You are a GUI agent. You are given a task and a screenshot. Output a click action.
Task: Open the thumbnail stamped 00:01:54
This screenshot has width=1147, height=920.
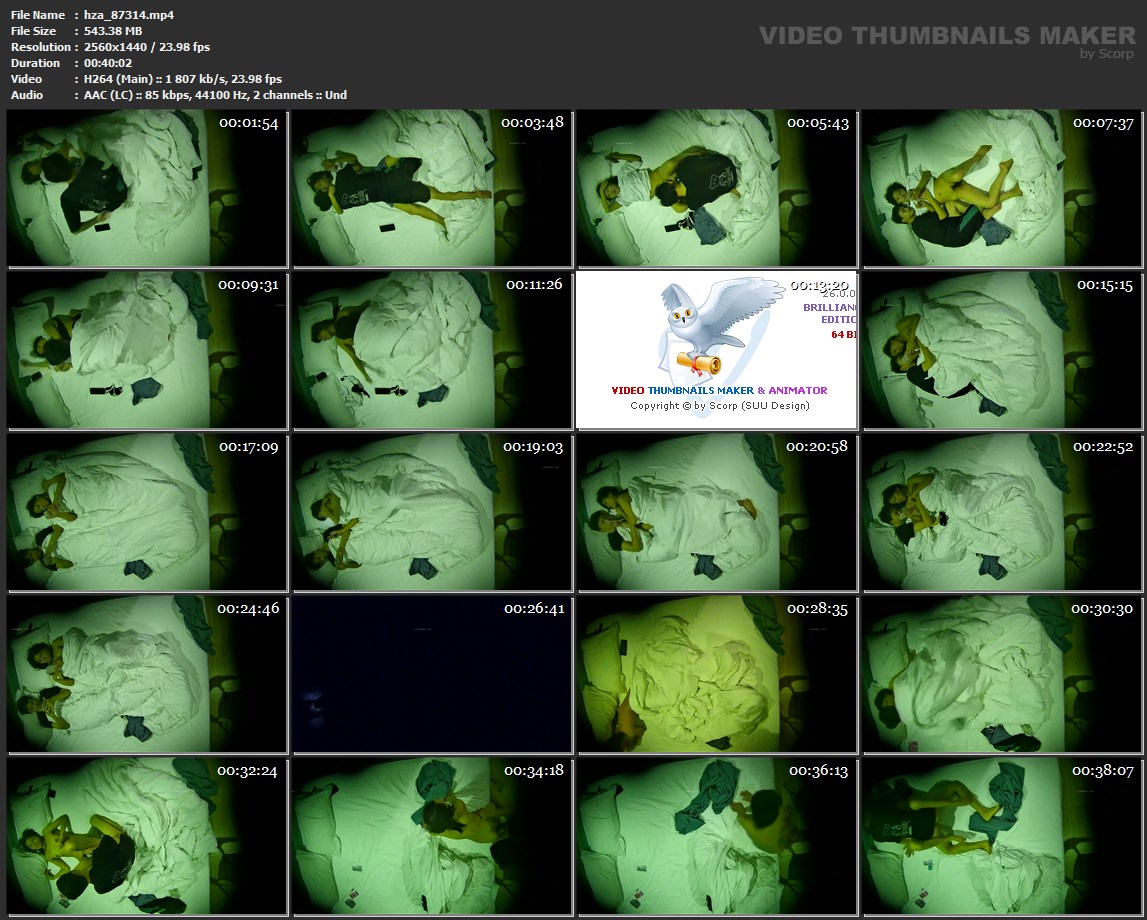(147, 188)
